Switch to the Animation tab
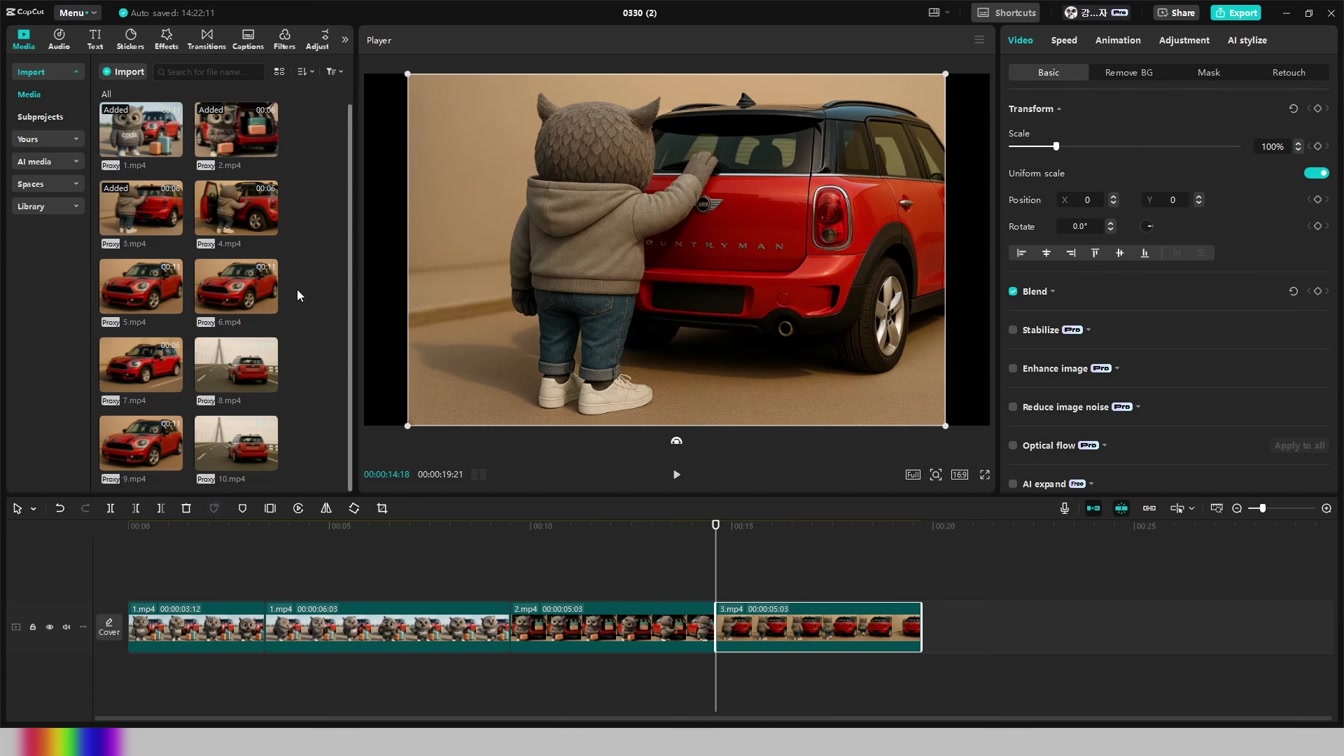The image size is (1344, 756). (1118, 40)
